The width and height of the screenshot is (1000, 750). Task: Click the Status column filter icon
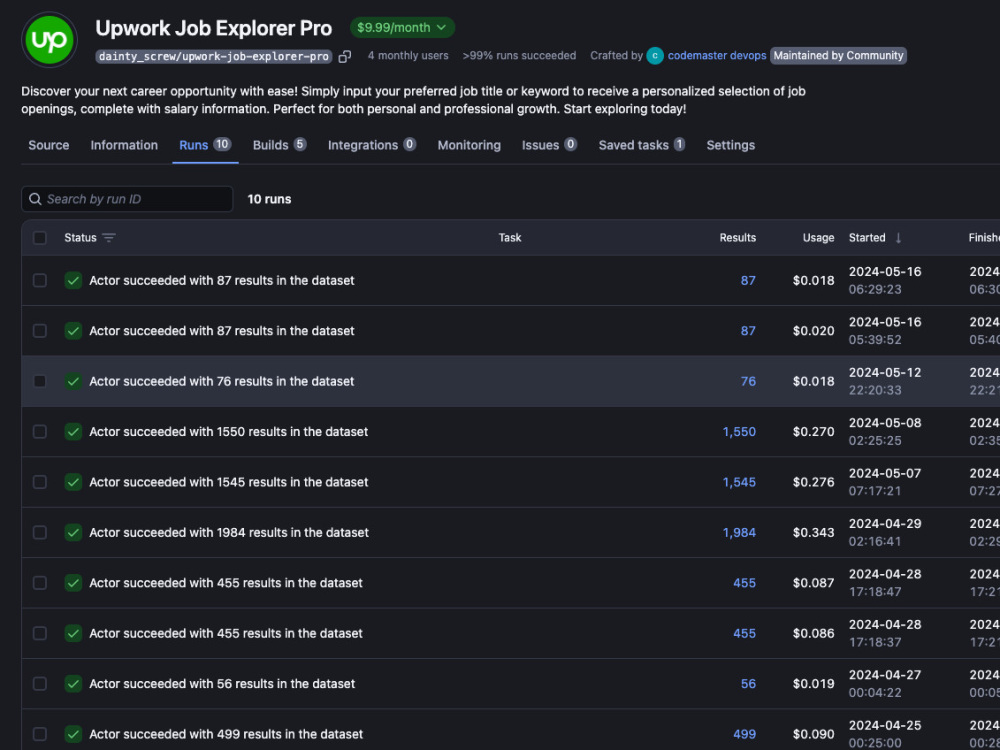coord(109,238)
